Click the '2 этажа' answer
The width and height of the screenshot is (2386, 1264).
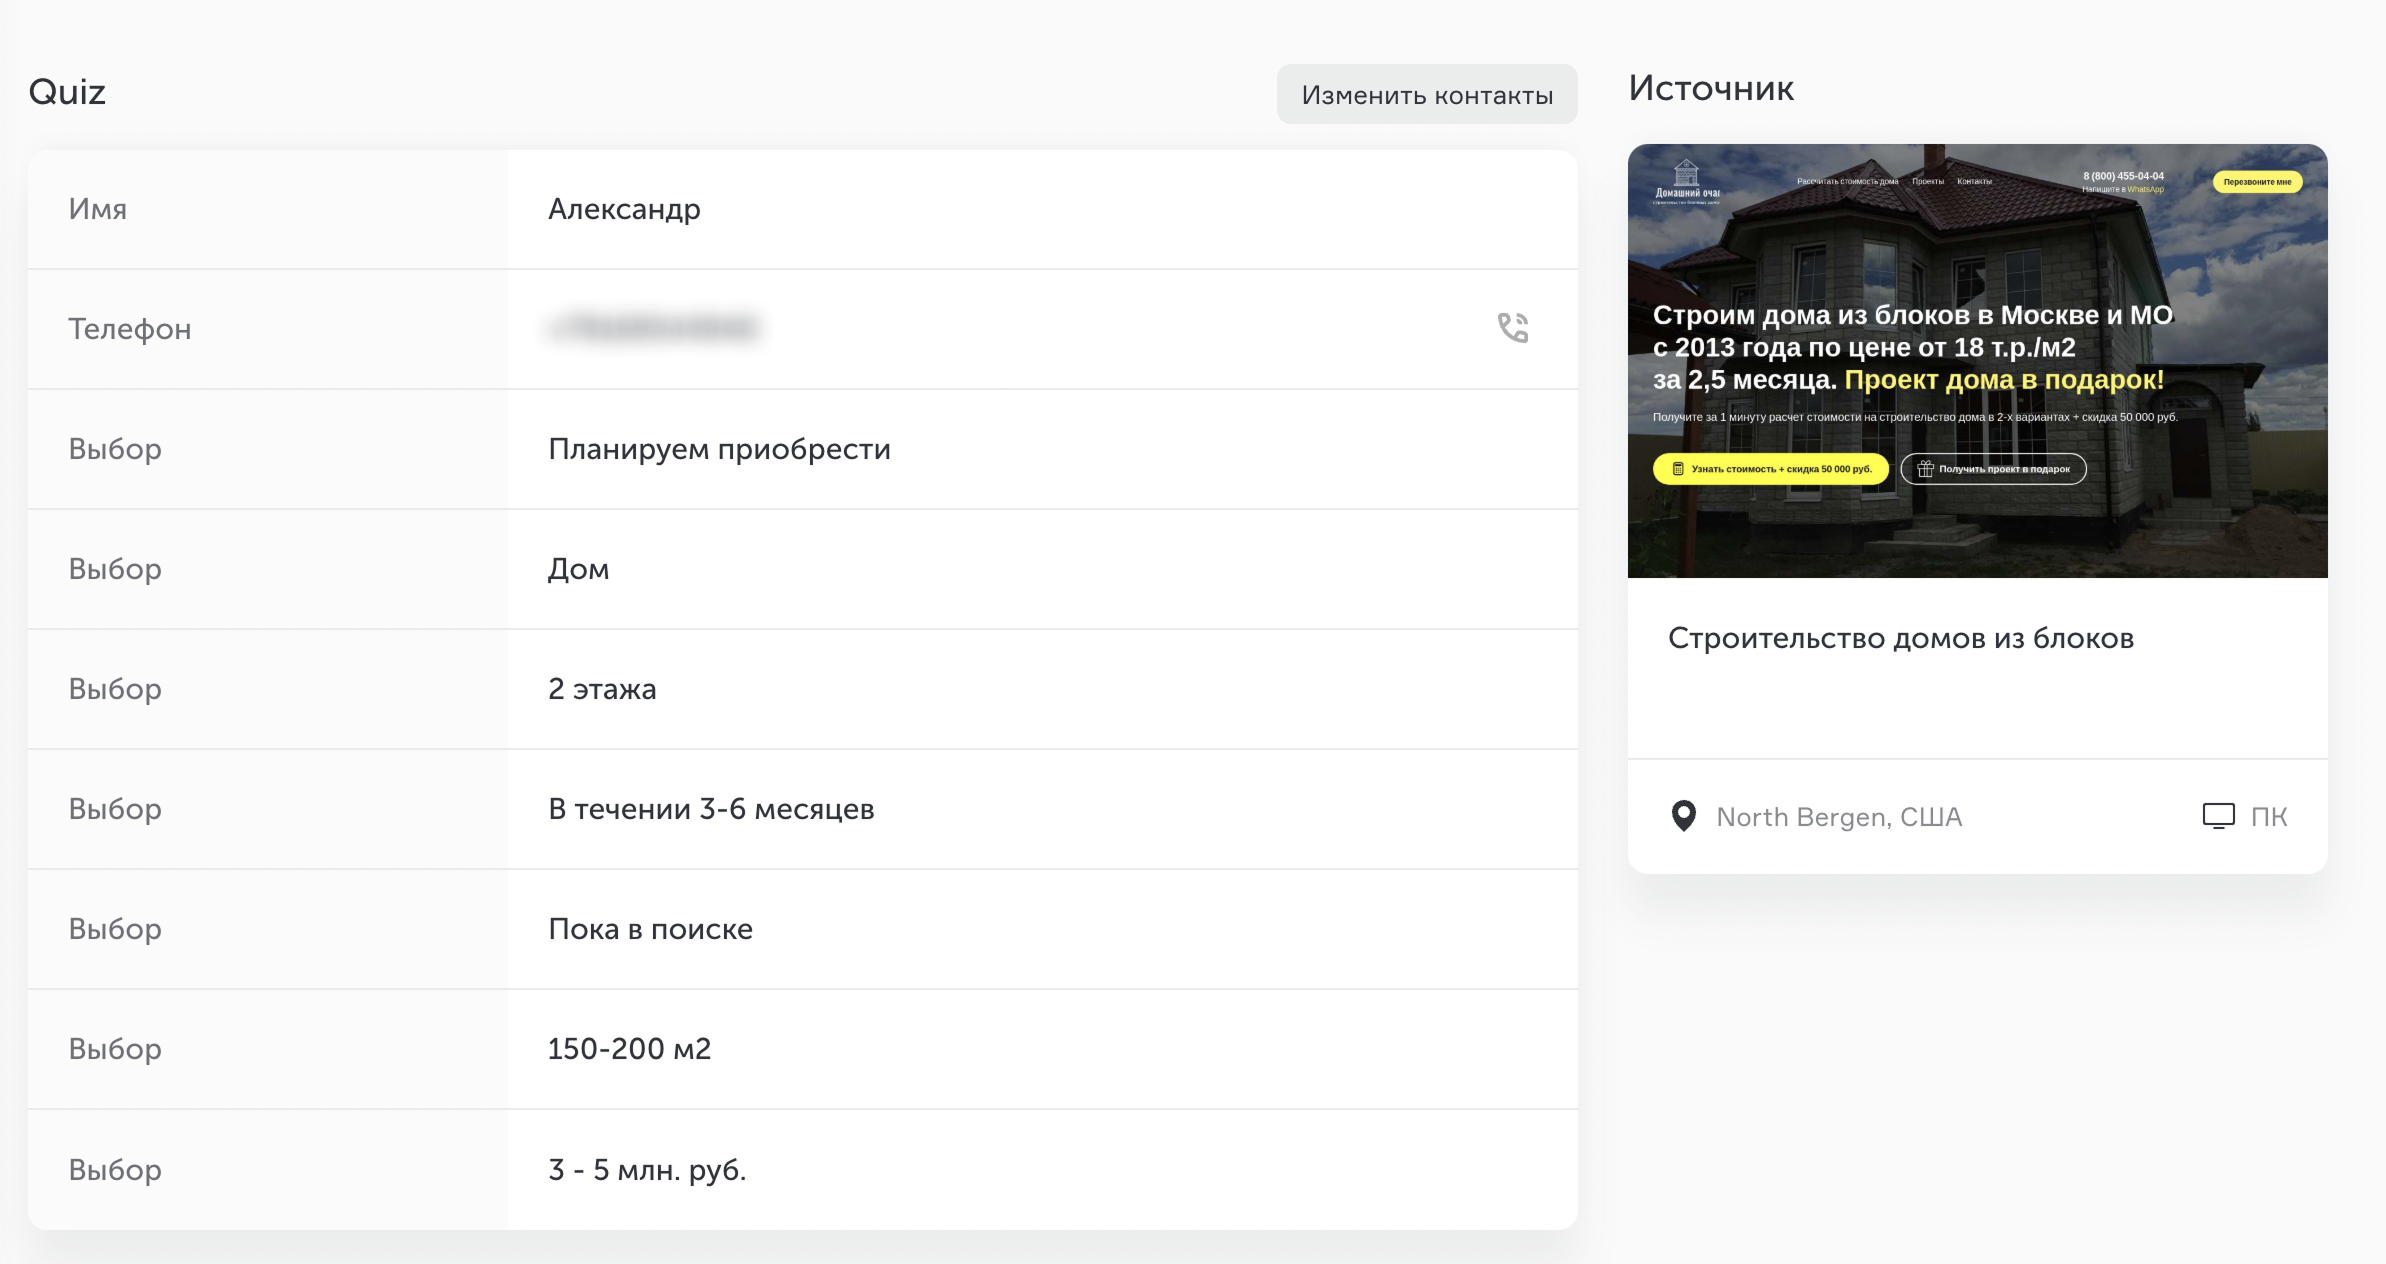tap(602, 689)
